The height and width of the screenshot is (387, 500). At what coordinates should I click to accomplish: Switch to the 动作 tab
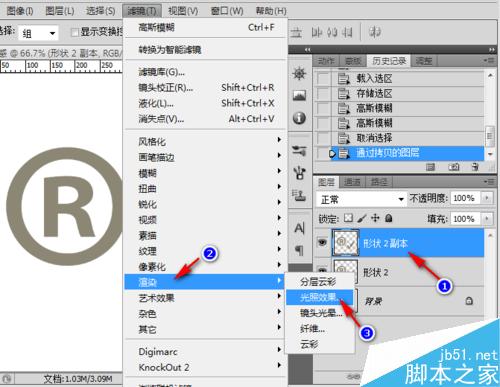tap(326, 61)
